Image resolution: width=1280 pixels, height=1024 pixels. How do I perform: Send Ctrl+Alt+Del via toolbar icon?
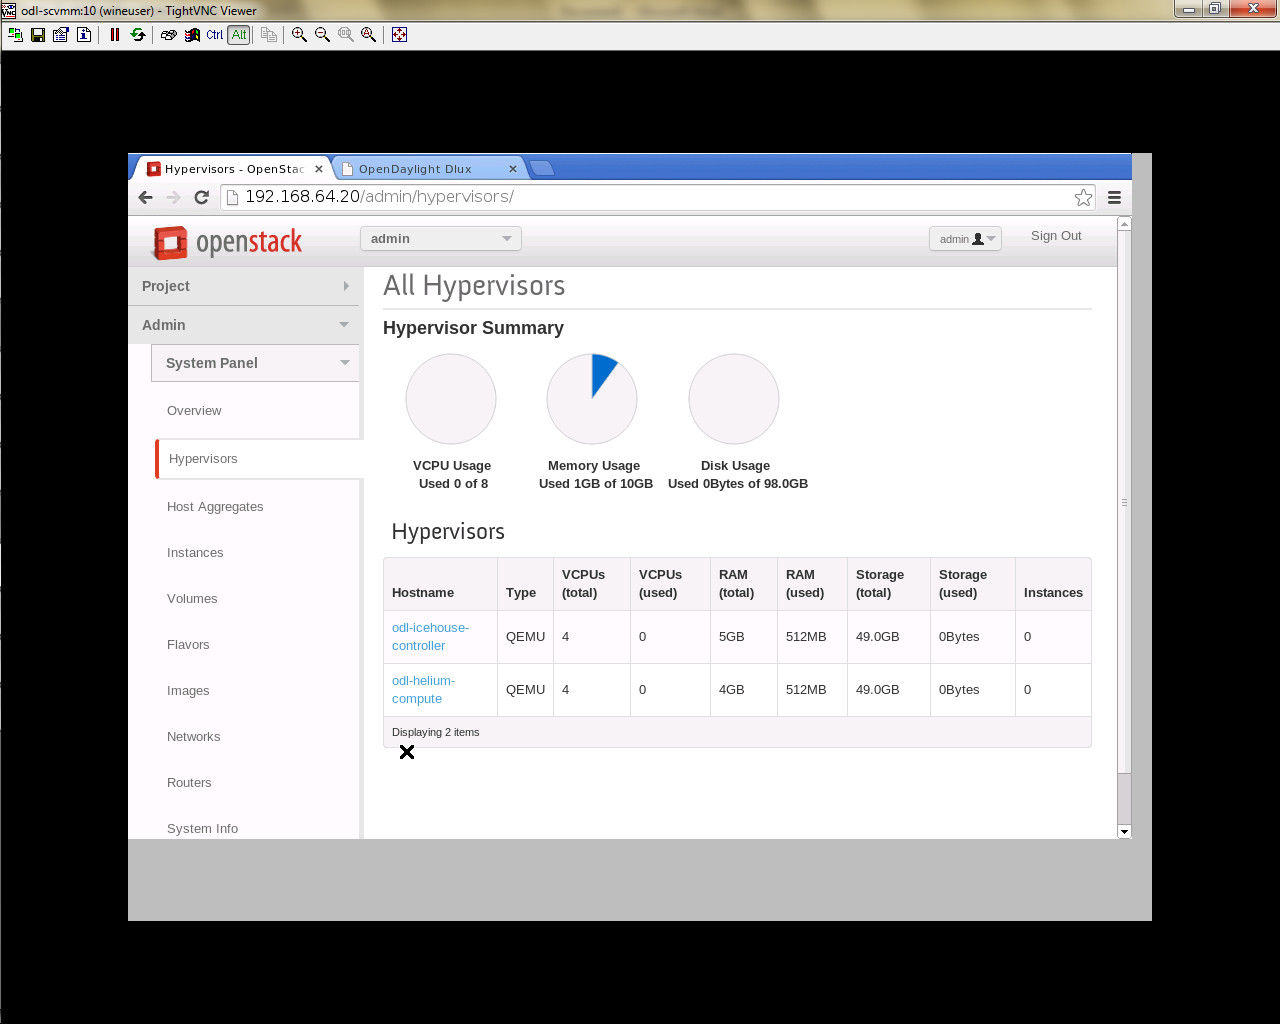pyautogui.click(x=169, y=34)
